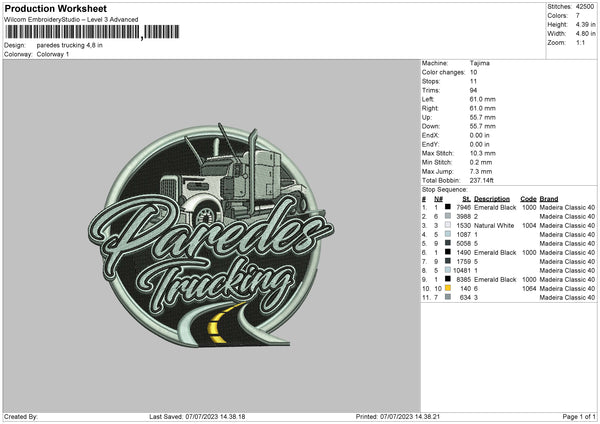Viewport: 600px width, 424px height.
Task: Click the St. column header
Action: point(466,199)
